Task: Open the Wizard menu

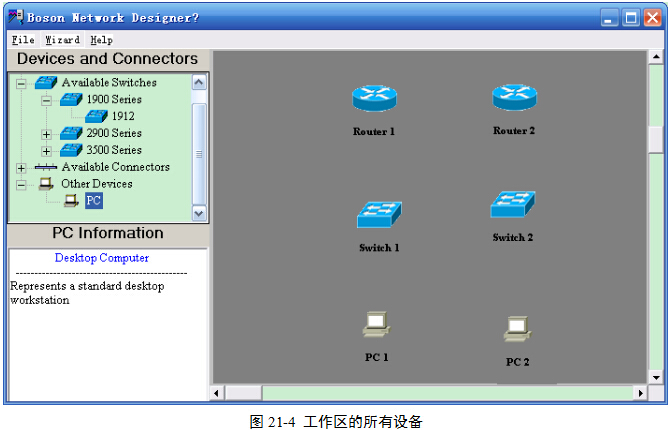Action: (x=62, y=40)
